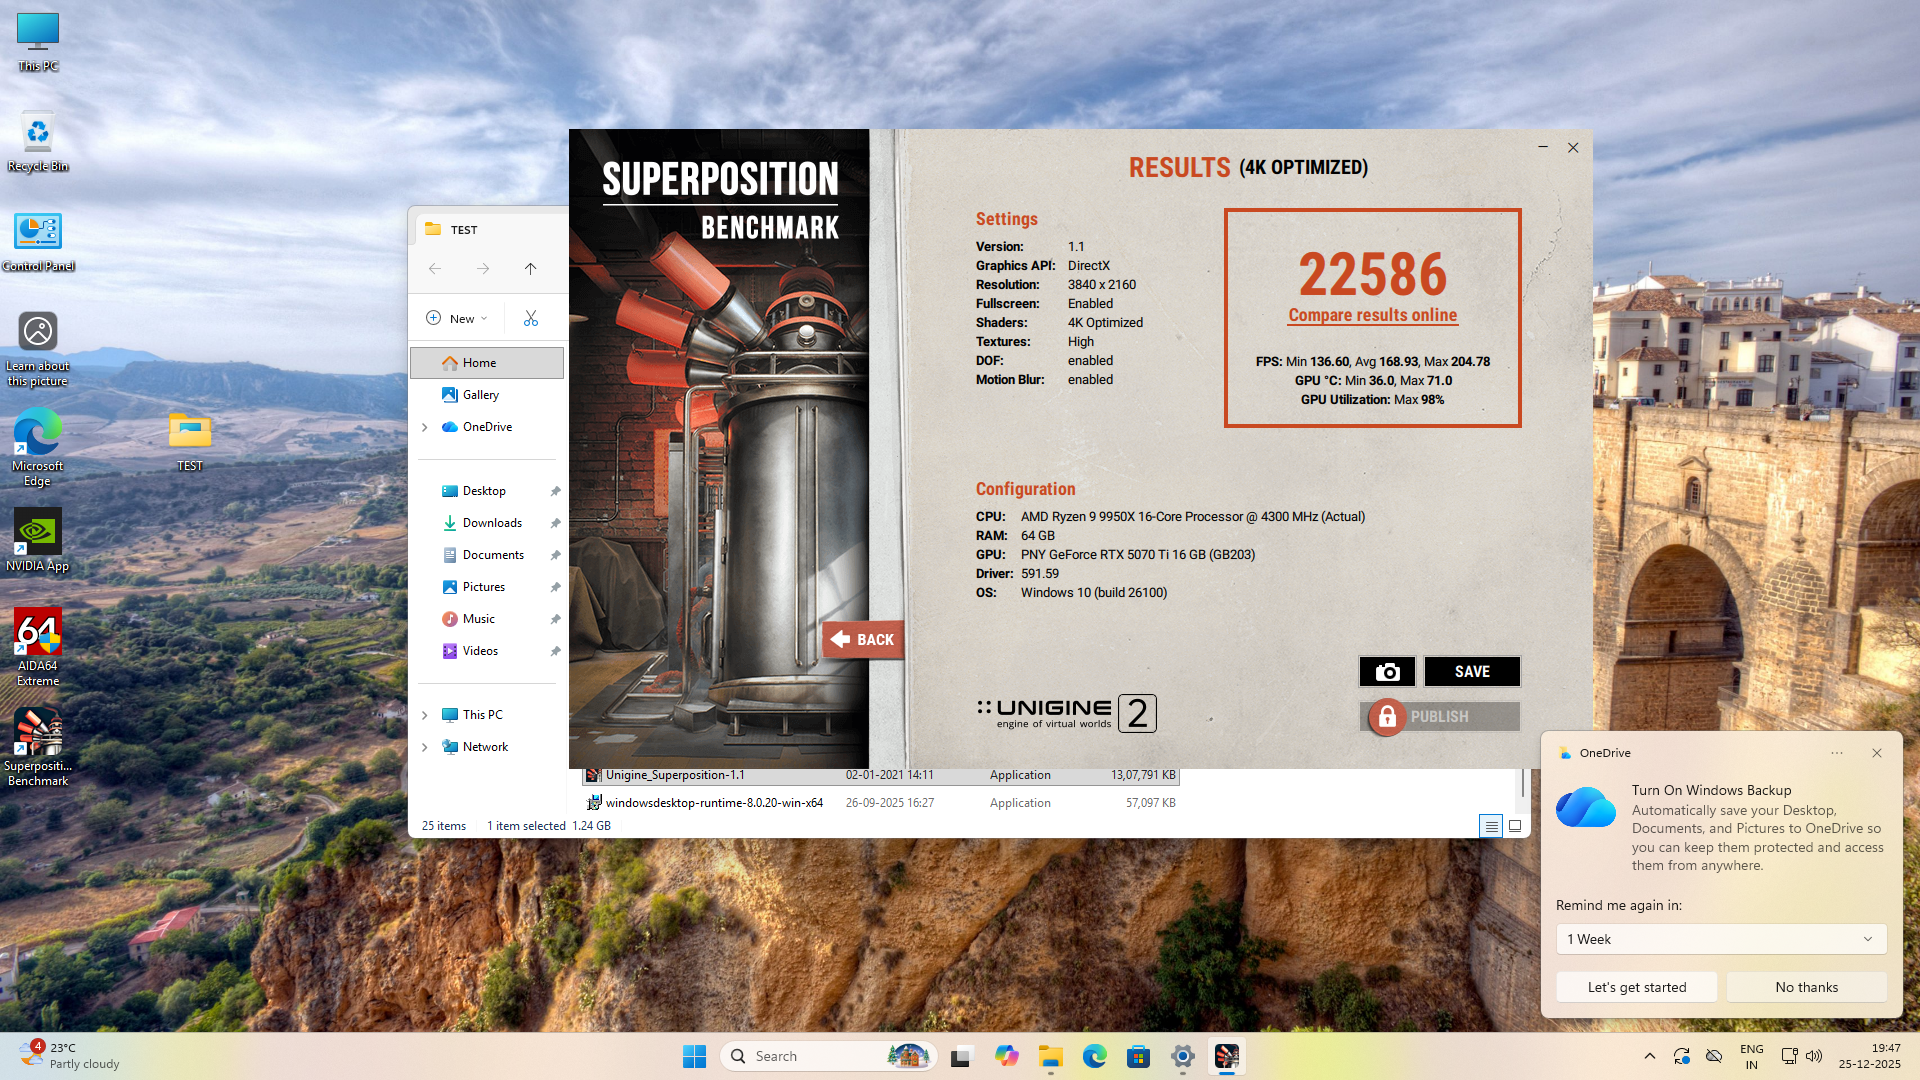Open Compare results online link
The width and height of the screenshot is (1920, 1080).
(x=1372, y=315)
